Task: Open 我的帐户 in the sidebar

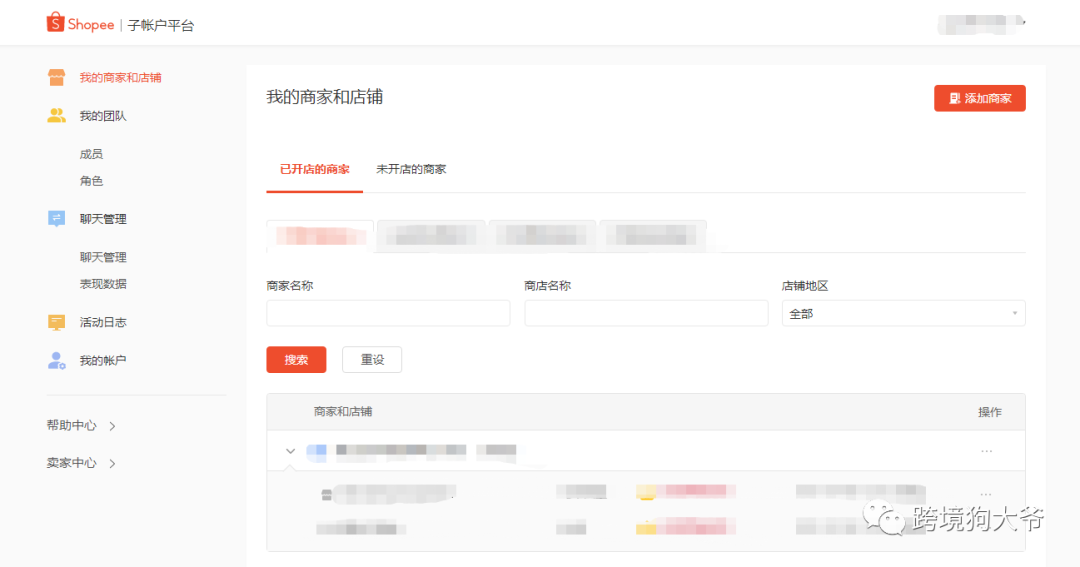Action: click(x=103, y=360)
